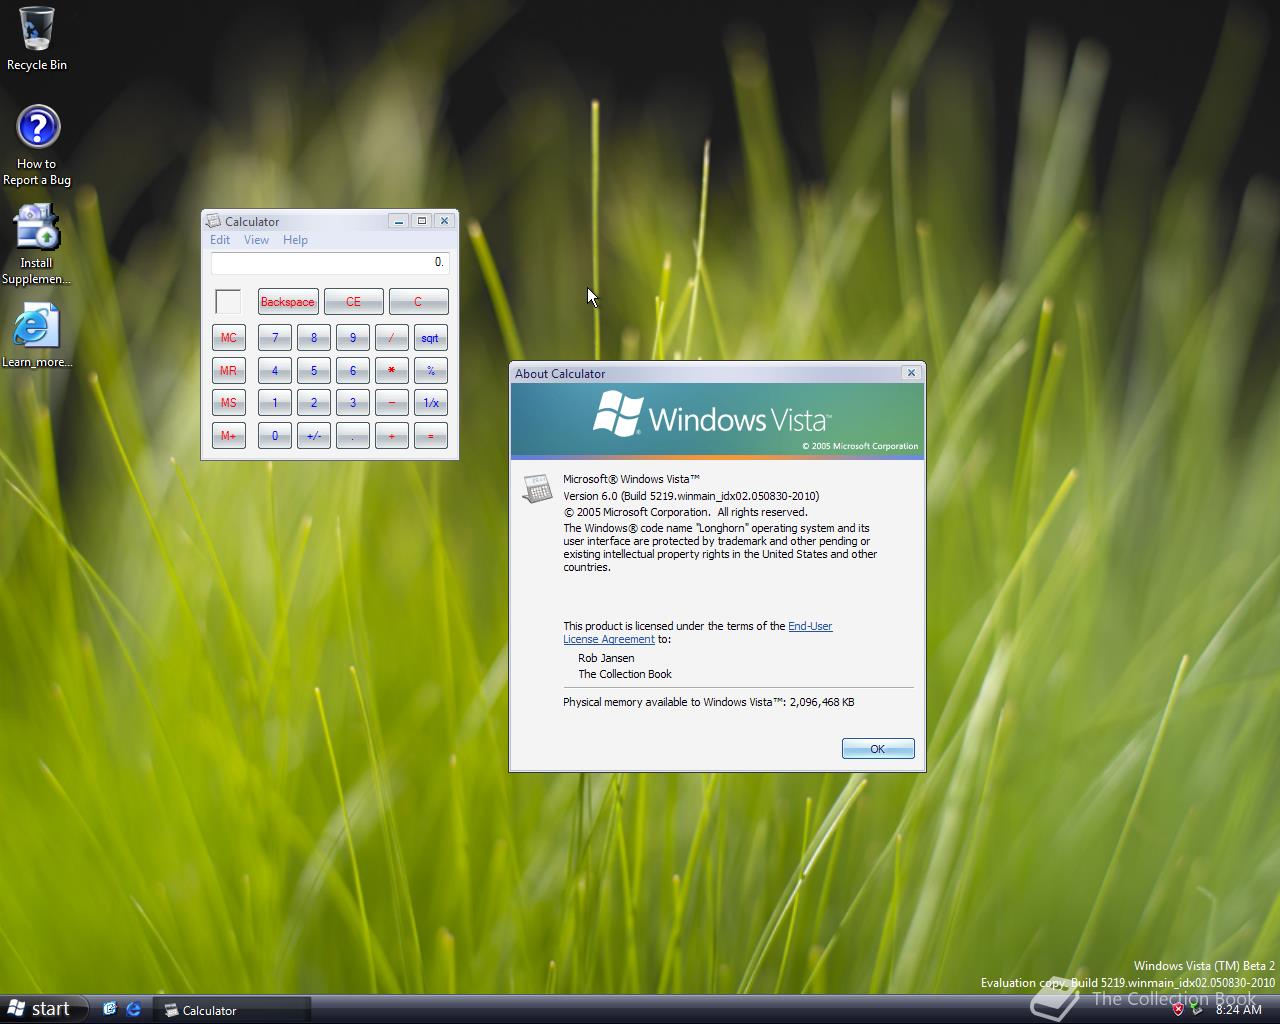Image resolution: width=1280 pixels, height=1024 pixels.
Task: Close the About Calculator dialog
Action: coord(911,373)
